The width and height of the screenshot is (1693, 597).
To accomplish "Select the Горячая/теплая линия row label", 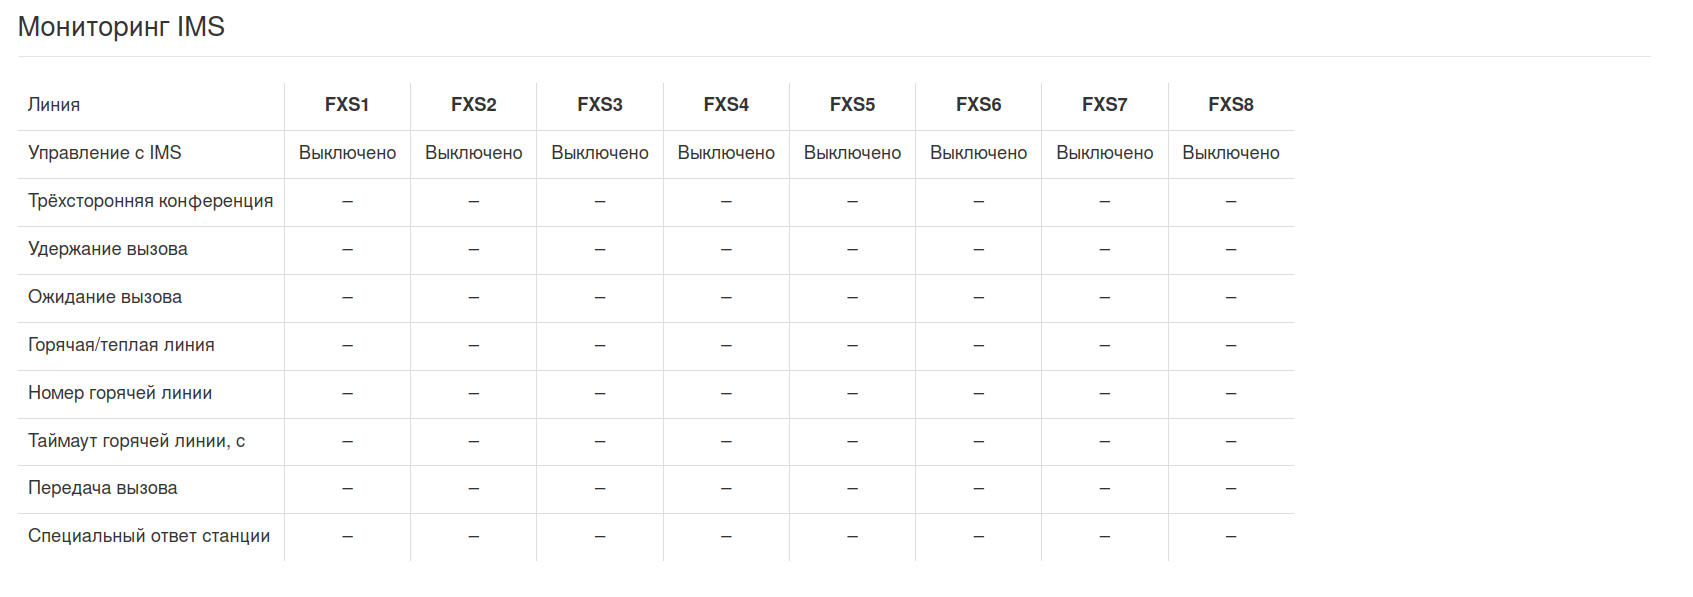I will point(121,345).
